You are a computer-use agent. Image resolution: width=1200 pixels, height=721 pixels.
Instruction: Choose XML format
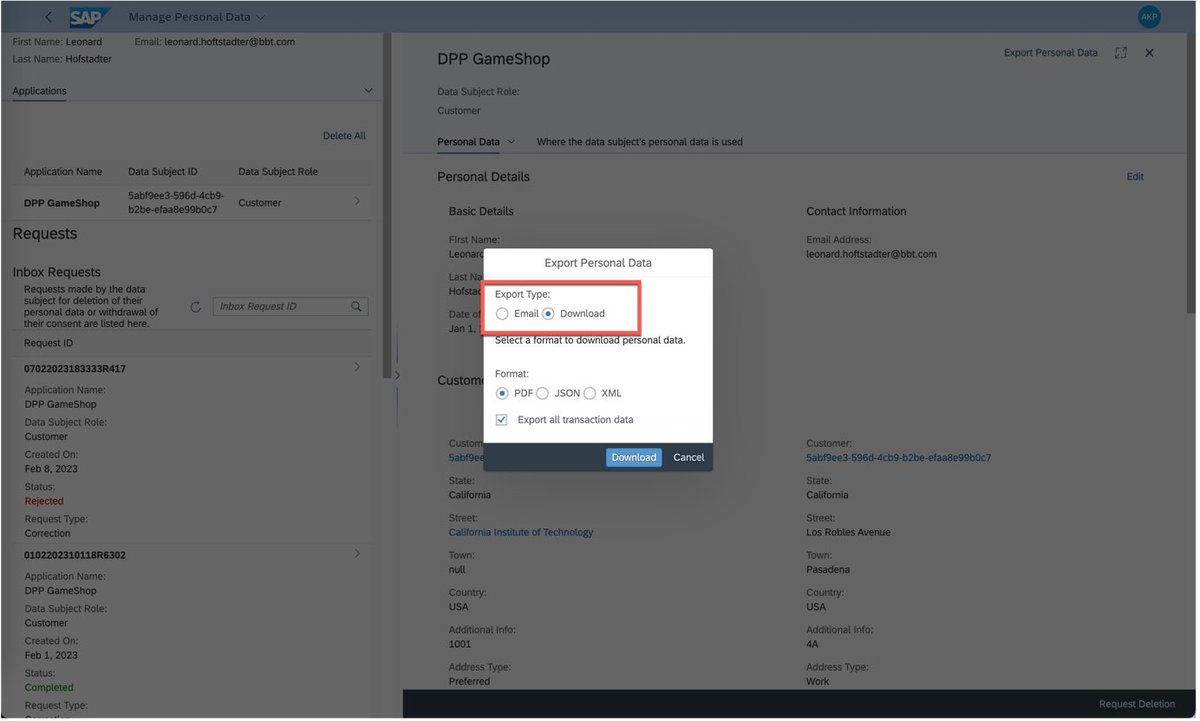tap(590, 394)
